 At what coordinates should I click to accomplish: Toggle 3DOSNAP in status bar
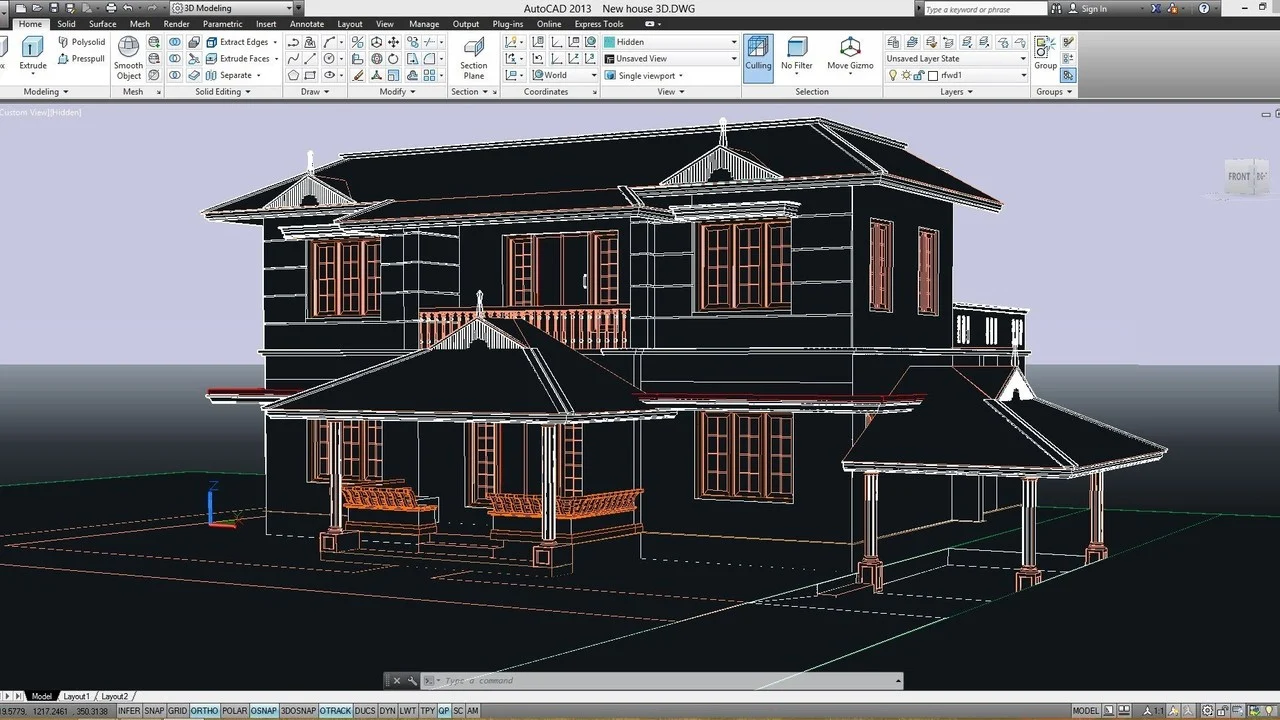click(298, 711)
